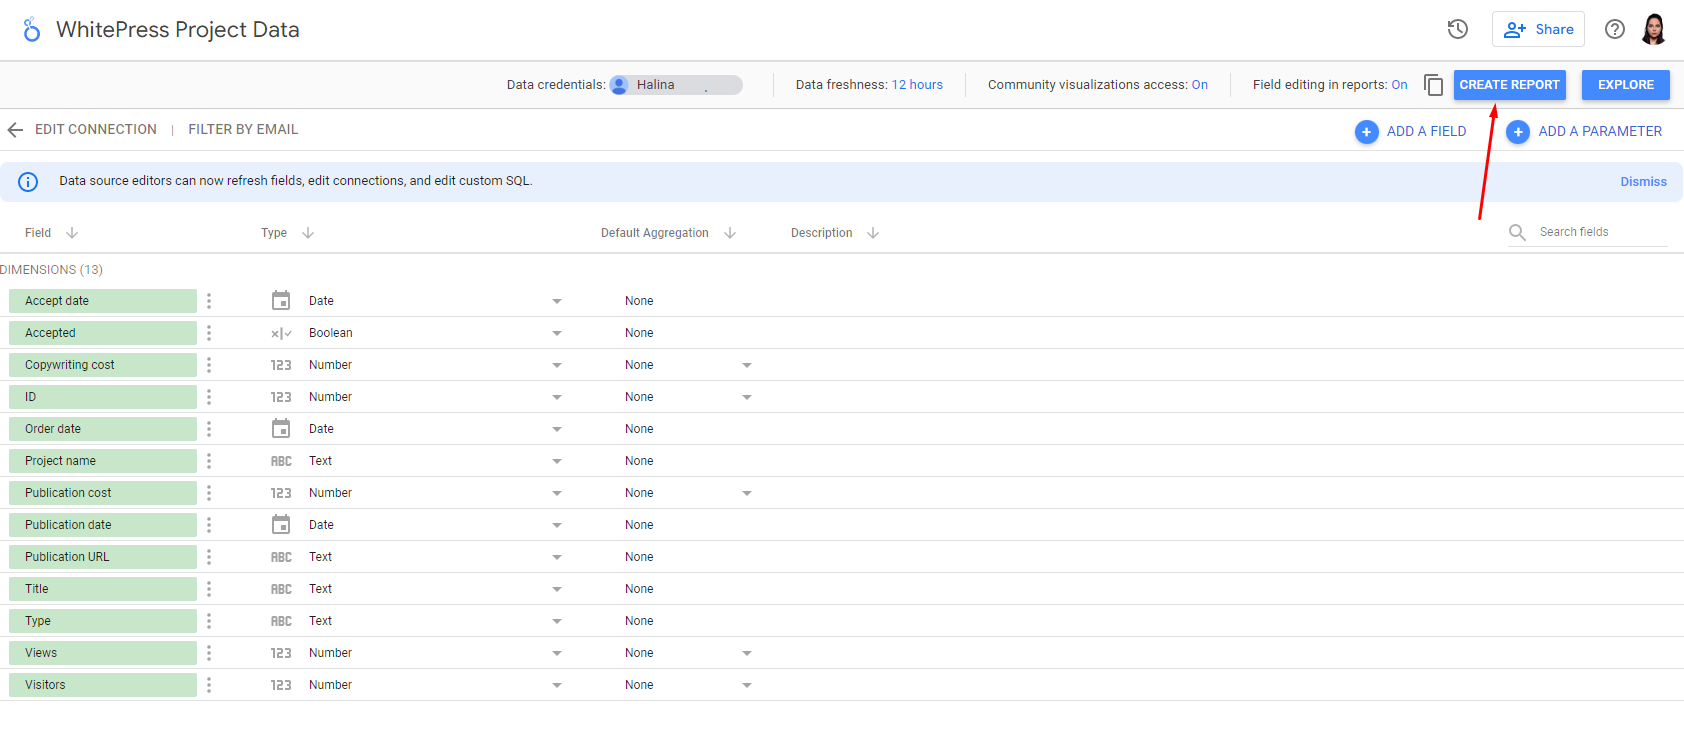Click the blue info icon in banner
Screen dimensions: 1684x730
[x=28, y=181]
